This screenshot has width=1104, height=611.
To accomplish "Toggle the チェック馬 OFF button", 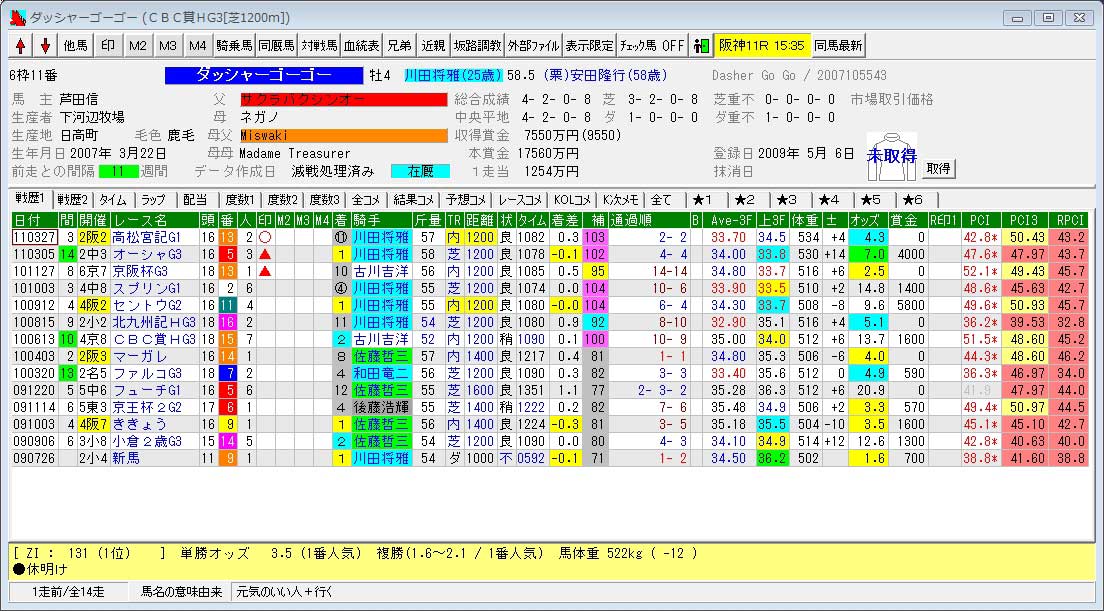I will pos(652,46).
